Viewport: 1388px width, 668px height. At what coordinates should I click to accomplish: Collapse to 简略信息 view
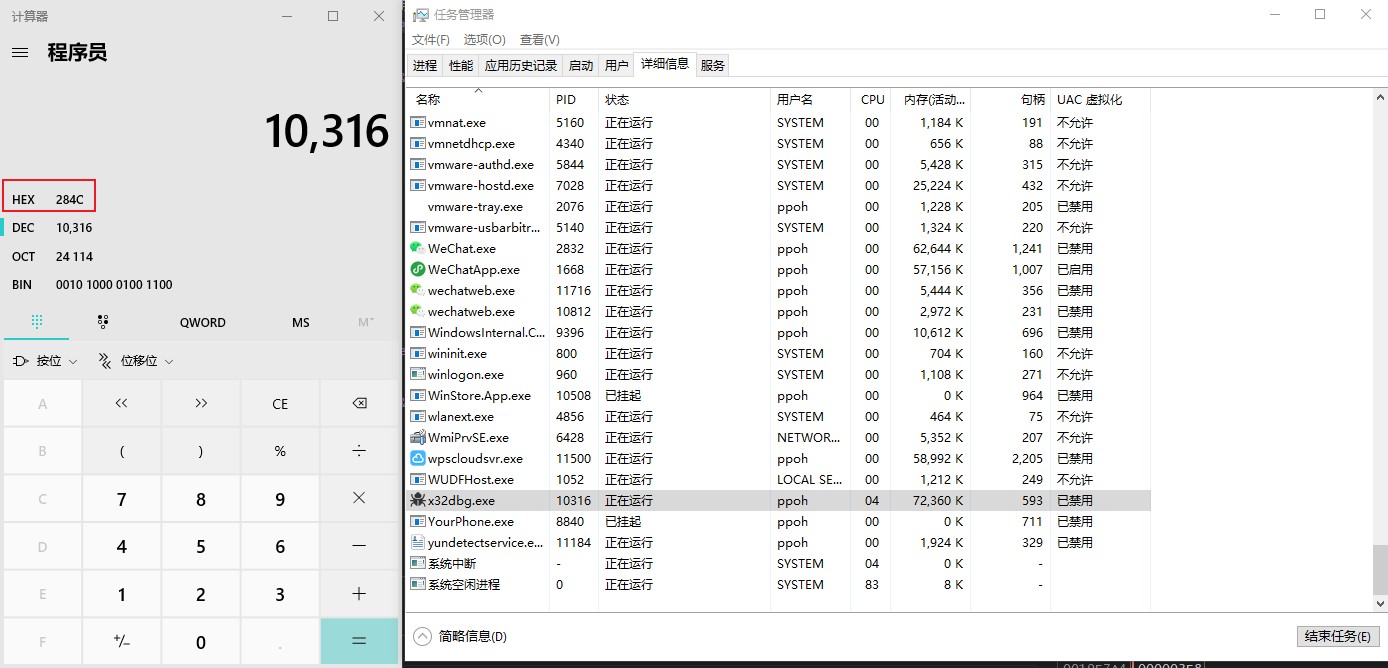(x=460, y=636)
